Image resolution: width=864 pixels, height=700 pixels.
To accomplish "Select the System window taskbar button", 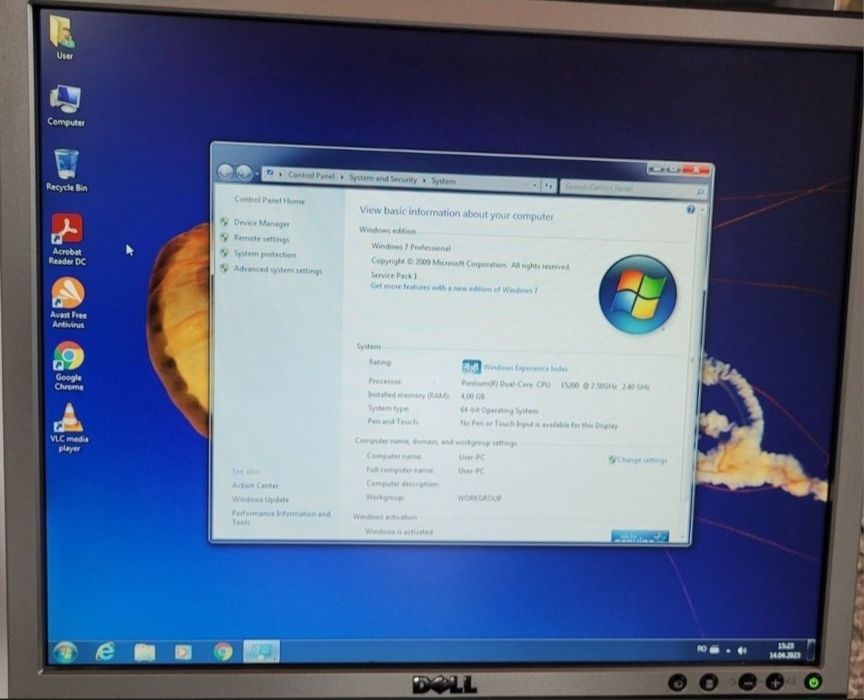I will (x=261, y=651).
